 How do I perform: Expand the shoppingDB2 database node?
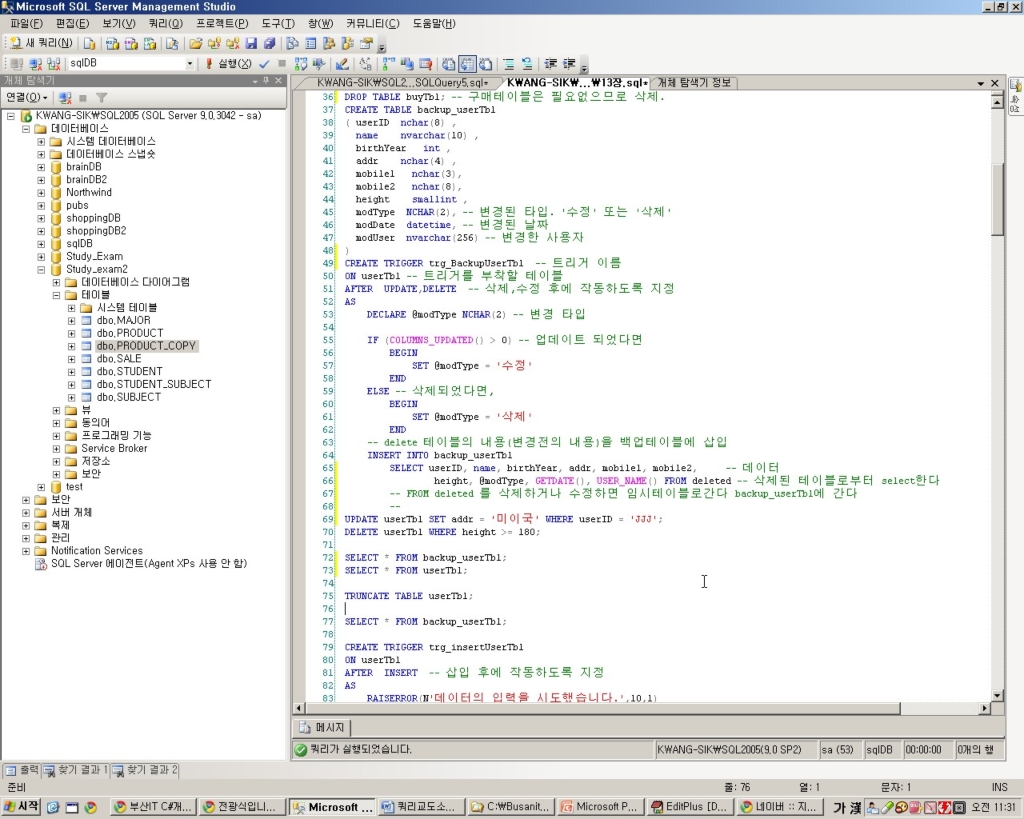41,231
